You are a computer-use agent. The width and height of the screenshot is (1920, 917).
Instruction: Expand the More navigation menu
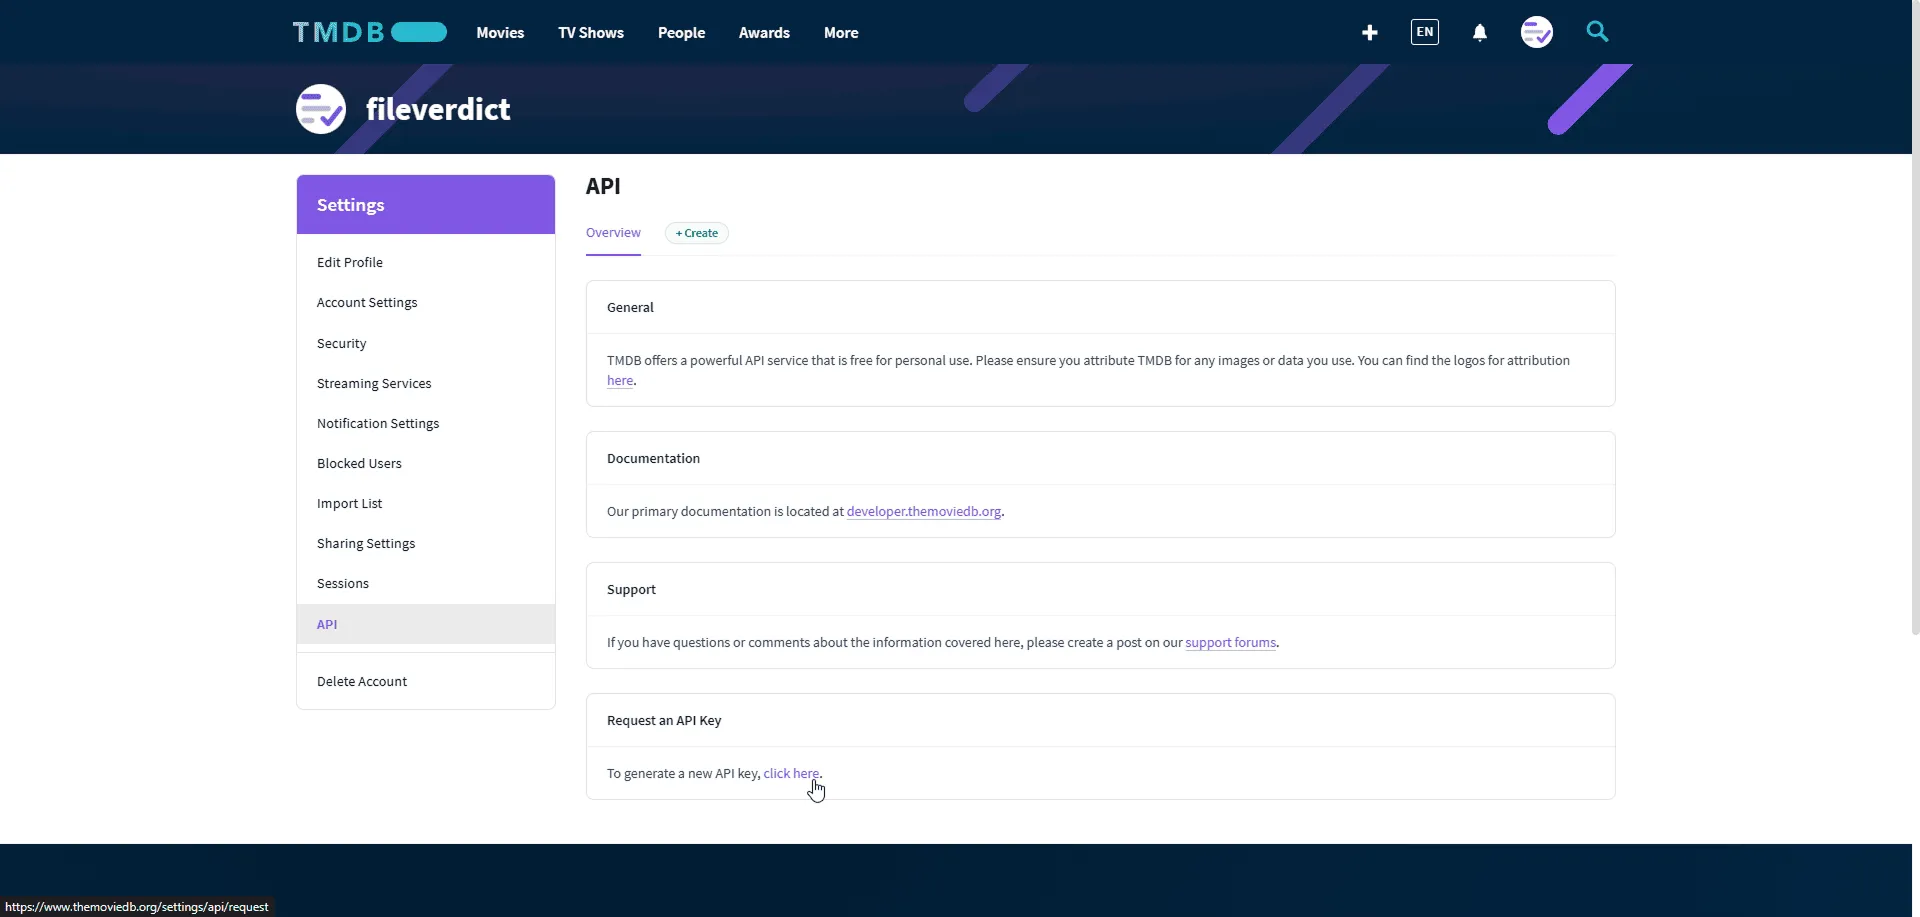pyautogui.click(x=841, y=33)
